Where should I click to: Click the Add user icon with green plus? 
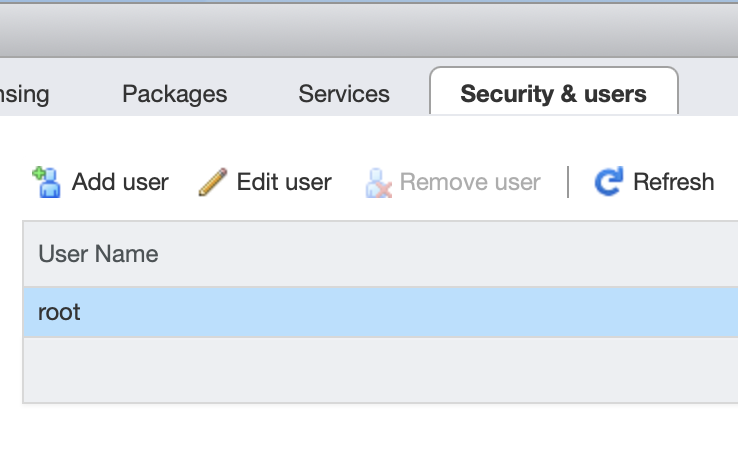tap(45, 181)
